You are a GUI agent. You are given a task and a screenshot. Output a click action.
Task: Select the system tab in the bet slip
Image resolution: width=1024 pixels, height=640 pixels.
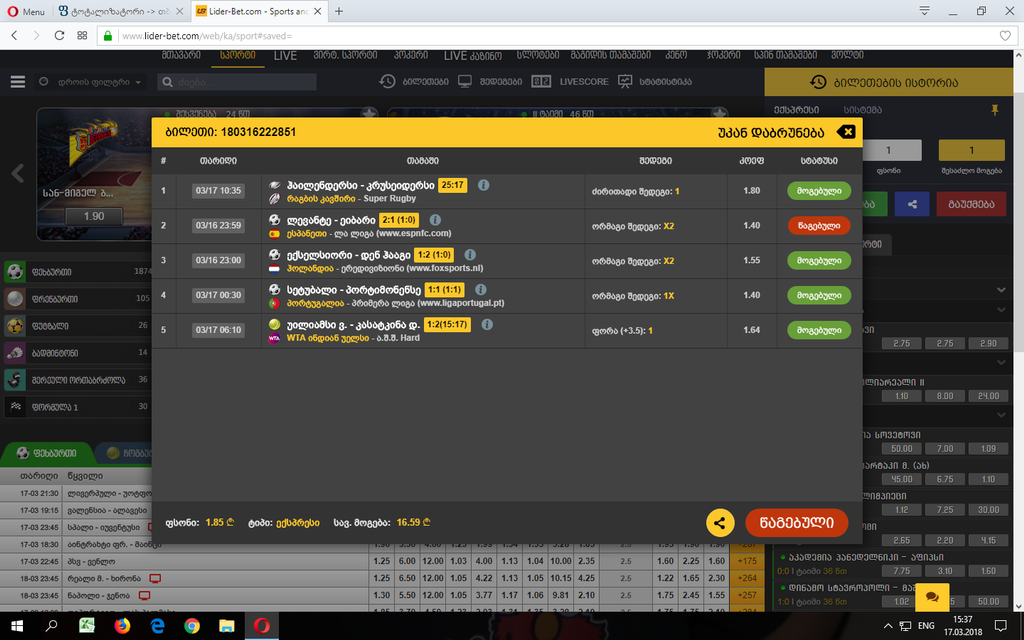862,110
